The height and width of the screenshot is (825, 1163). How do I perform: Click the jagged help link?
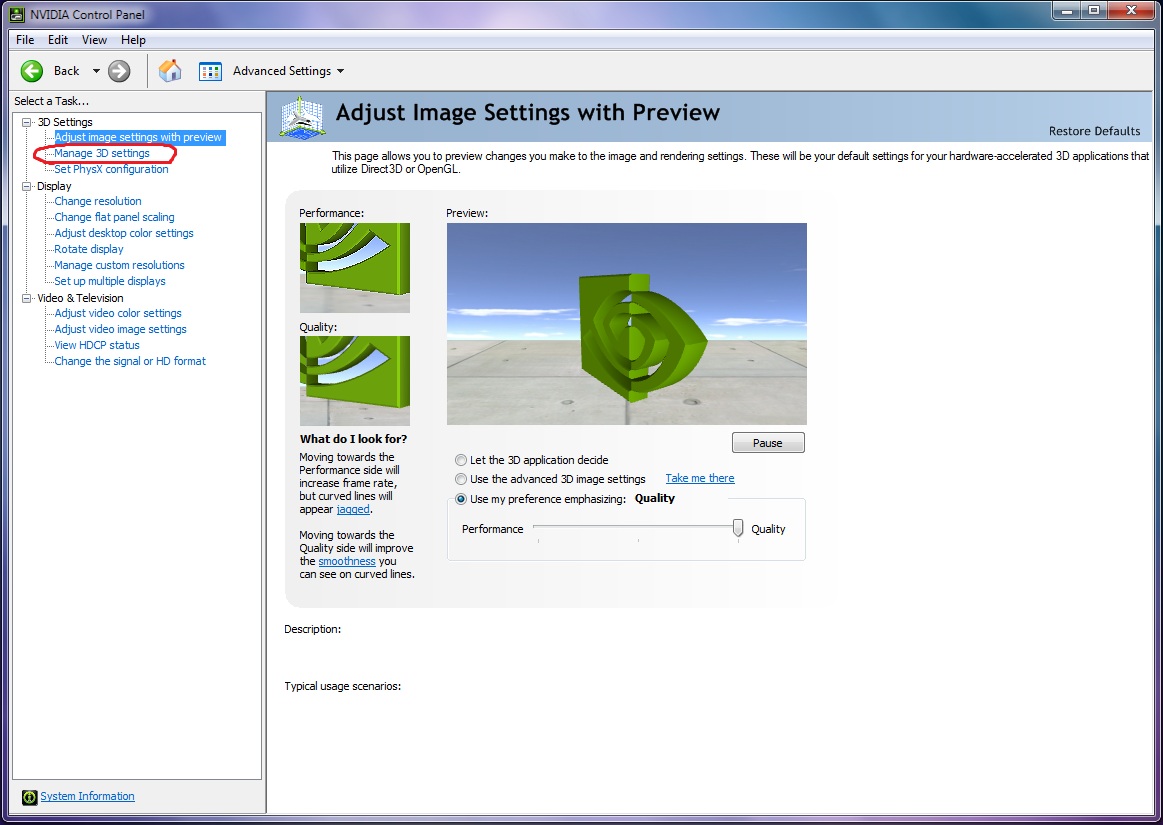point(353,510)
